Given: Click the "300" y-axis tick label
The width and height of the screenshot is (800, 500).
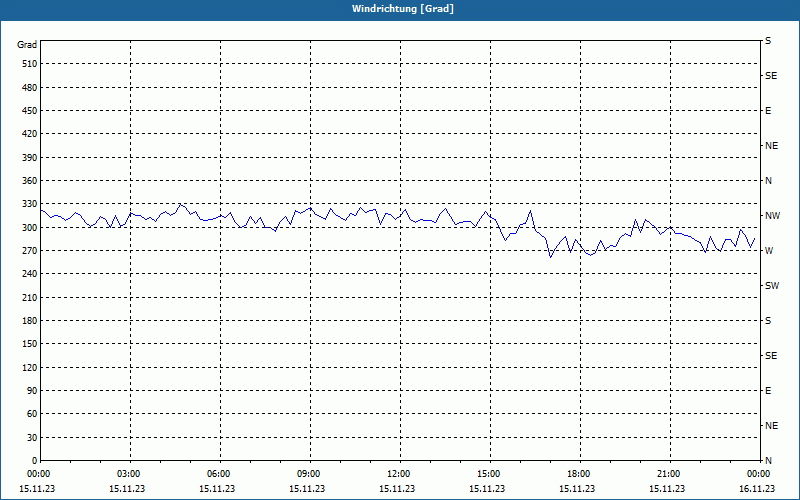Looking at the screenshot, I should (x=30, y=228).
